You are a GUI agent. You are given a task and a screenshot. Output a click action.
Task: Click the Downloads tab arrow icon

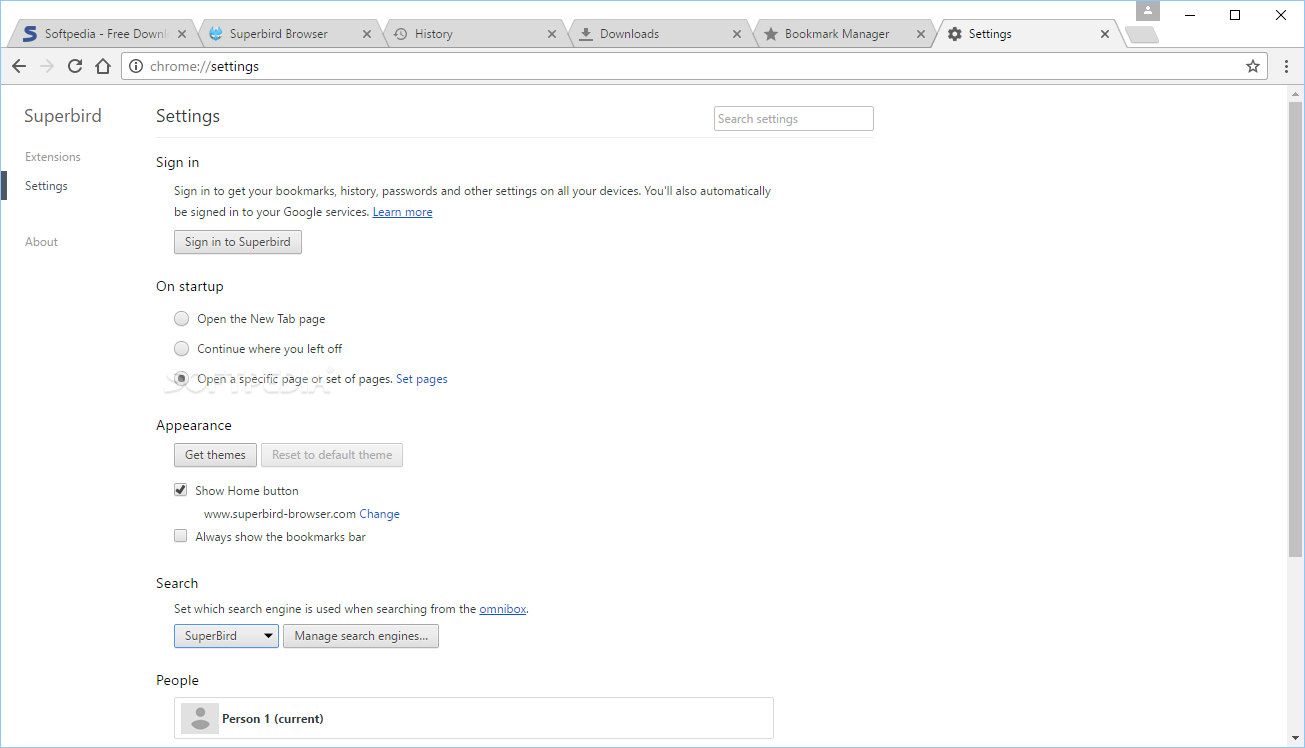(x=586, y=34)
